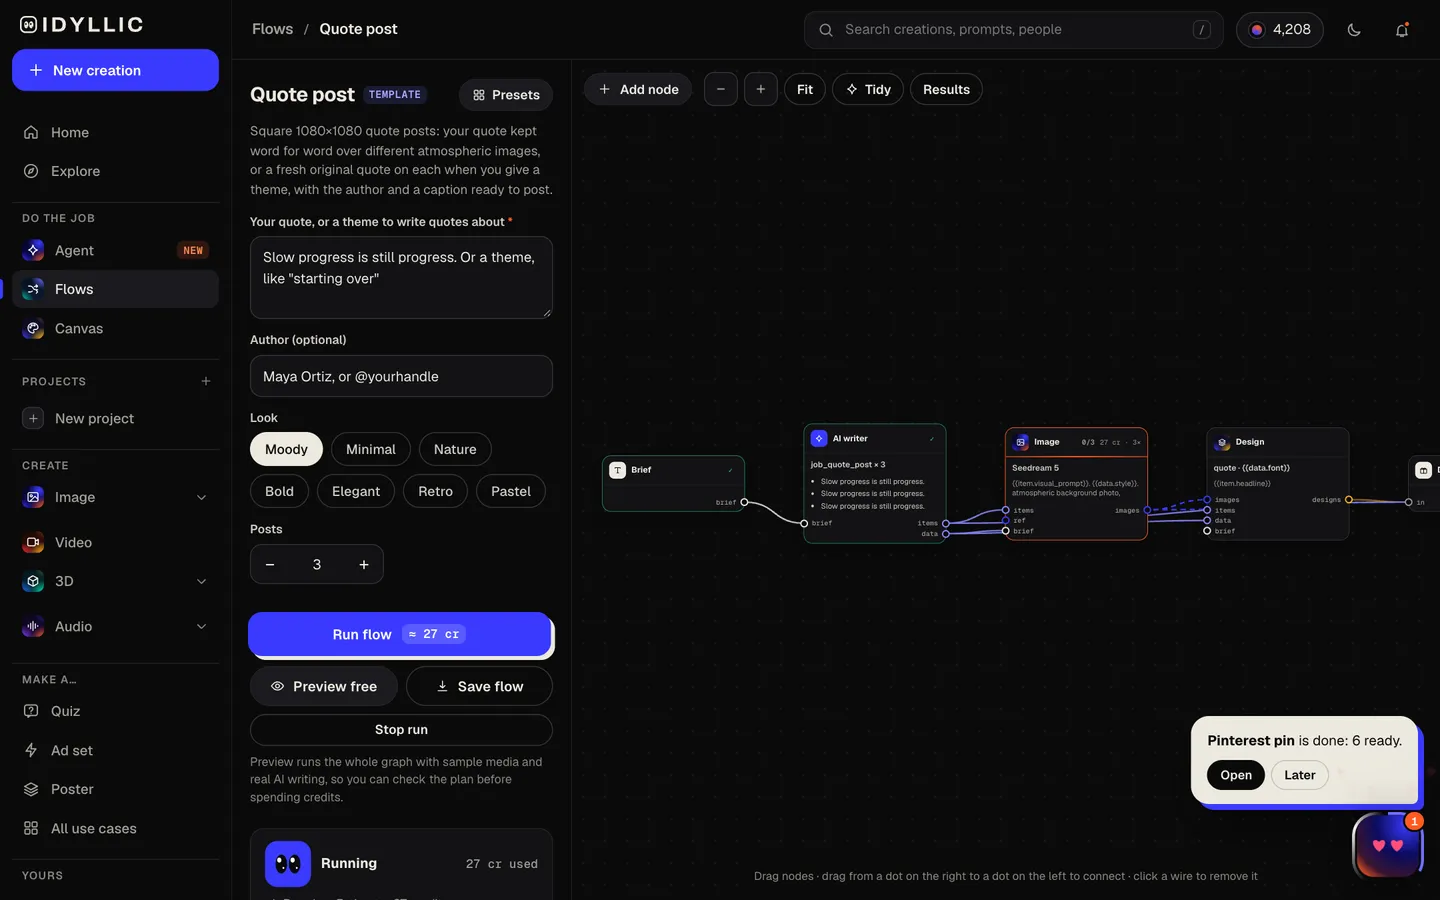1440x900 pixels.
Task: Open the notifications bell
Action: pyautogui.click(x=1402, y=30)
